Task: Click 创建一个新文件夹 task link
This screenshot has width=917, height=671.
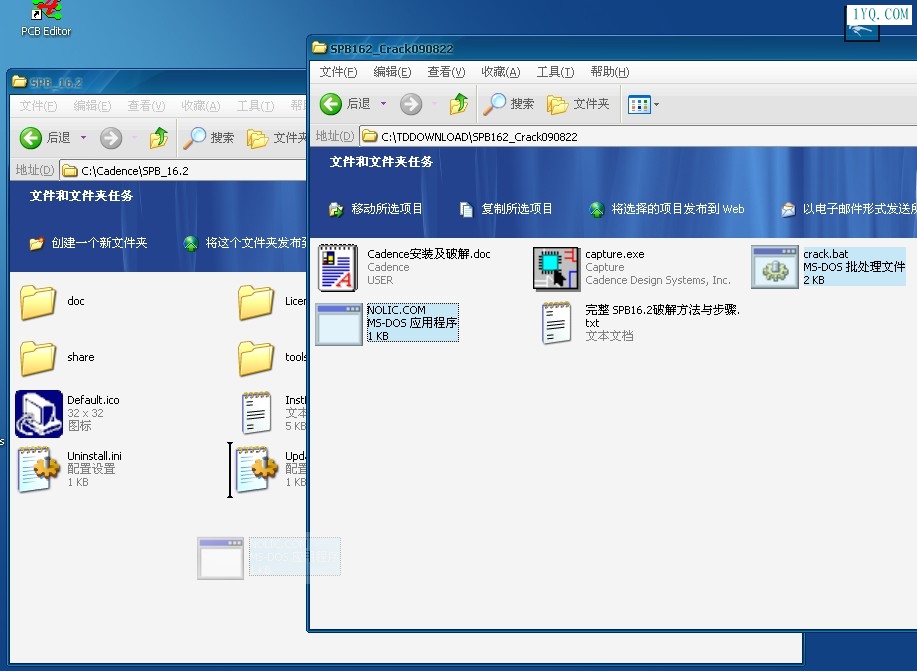Action: [88, 243]
